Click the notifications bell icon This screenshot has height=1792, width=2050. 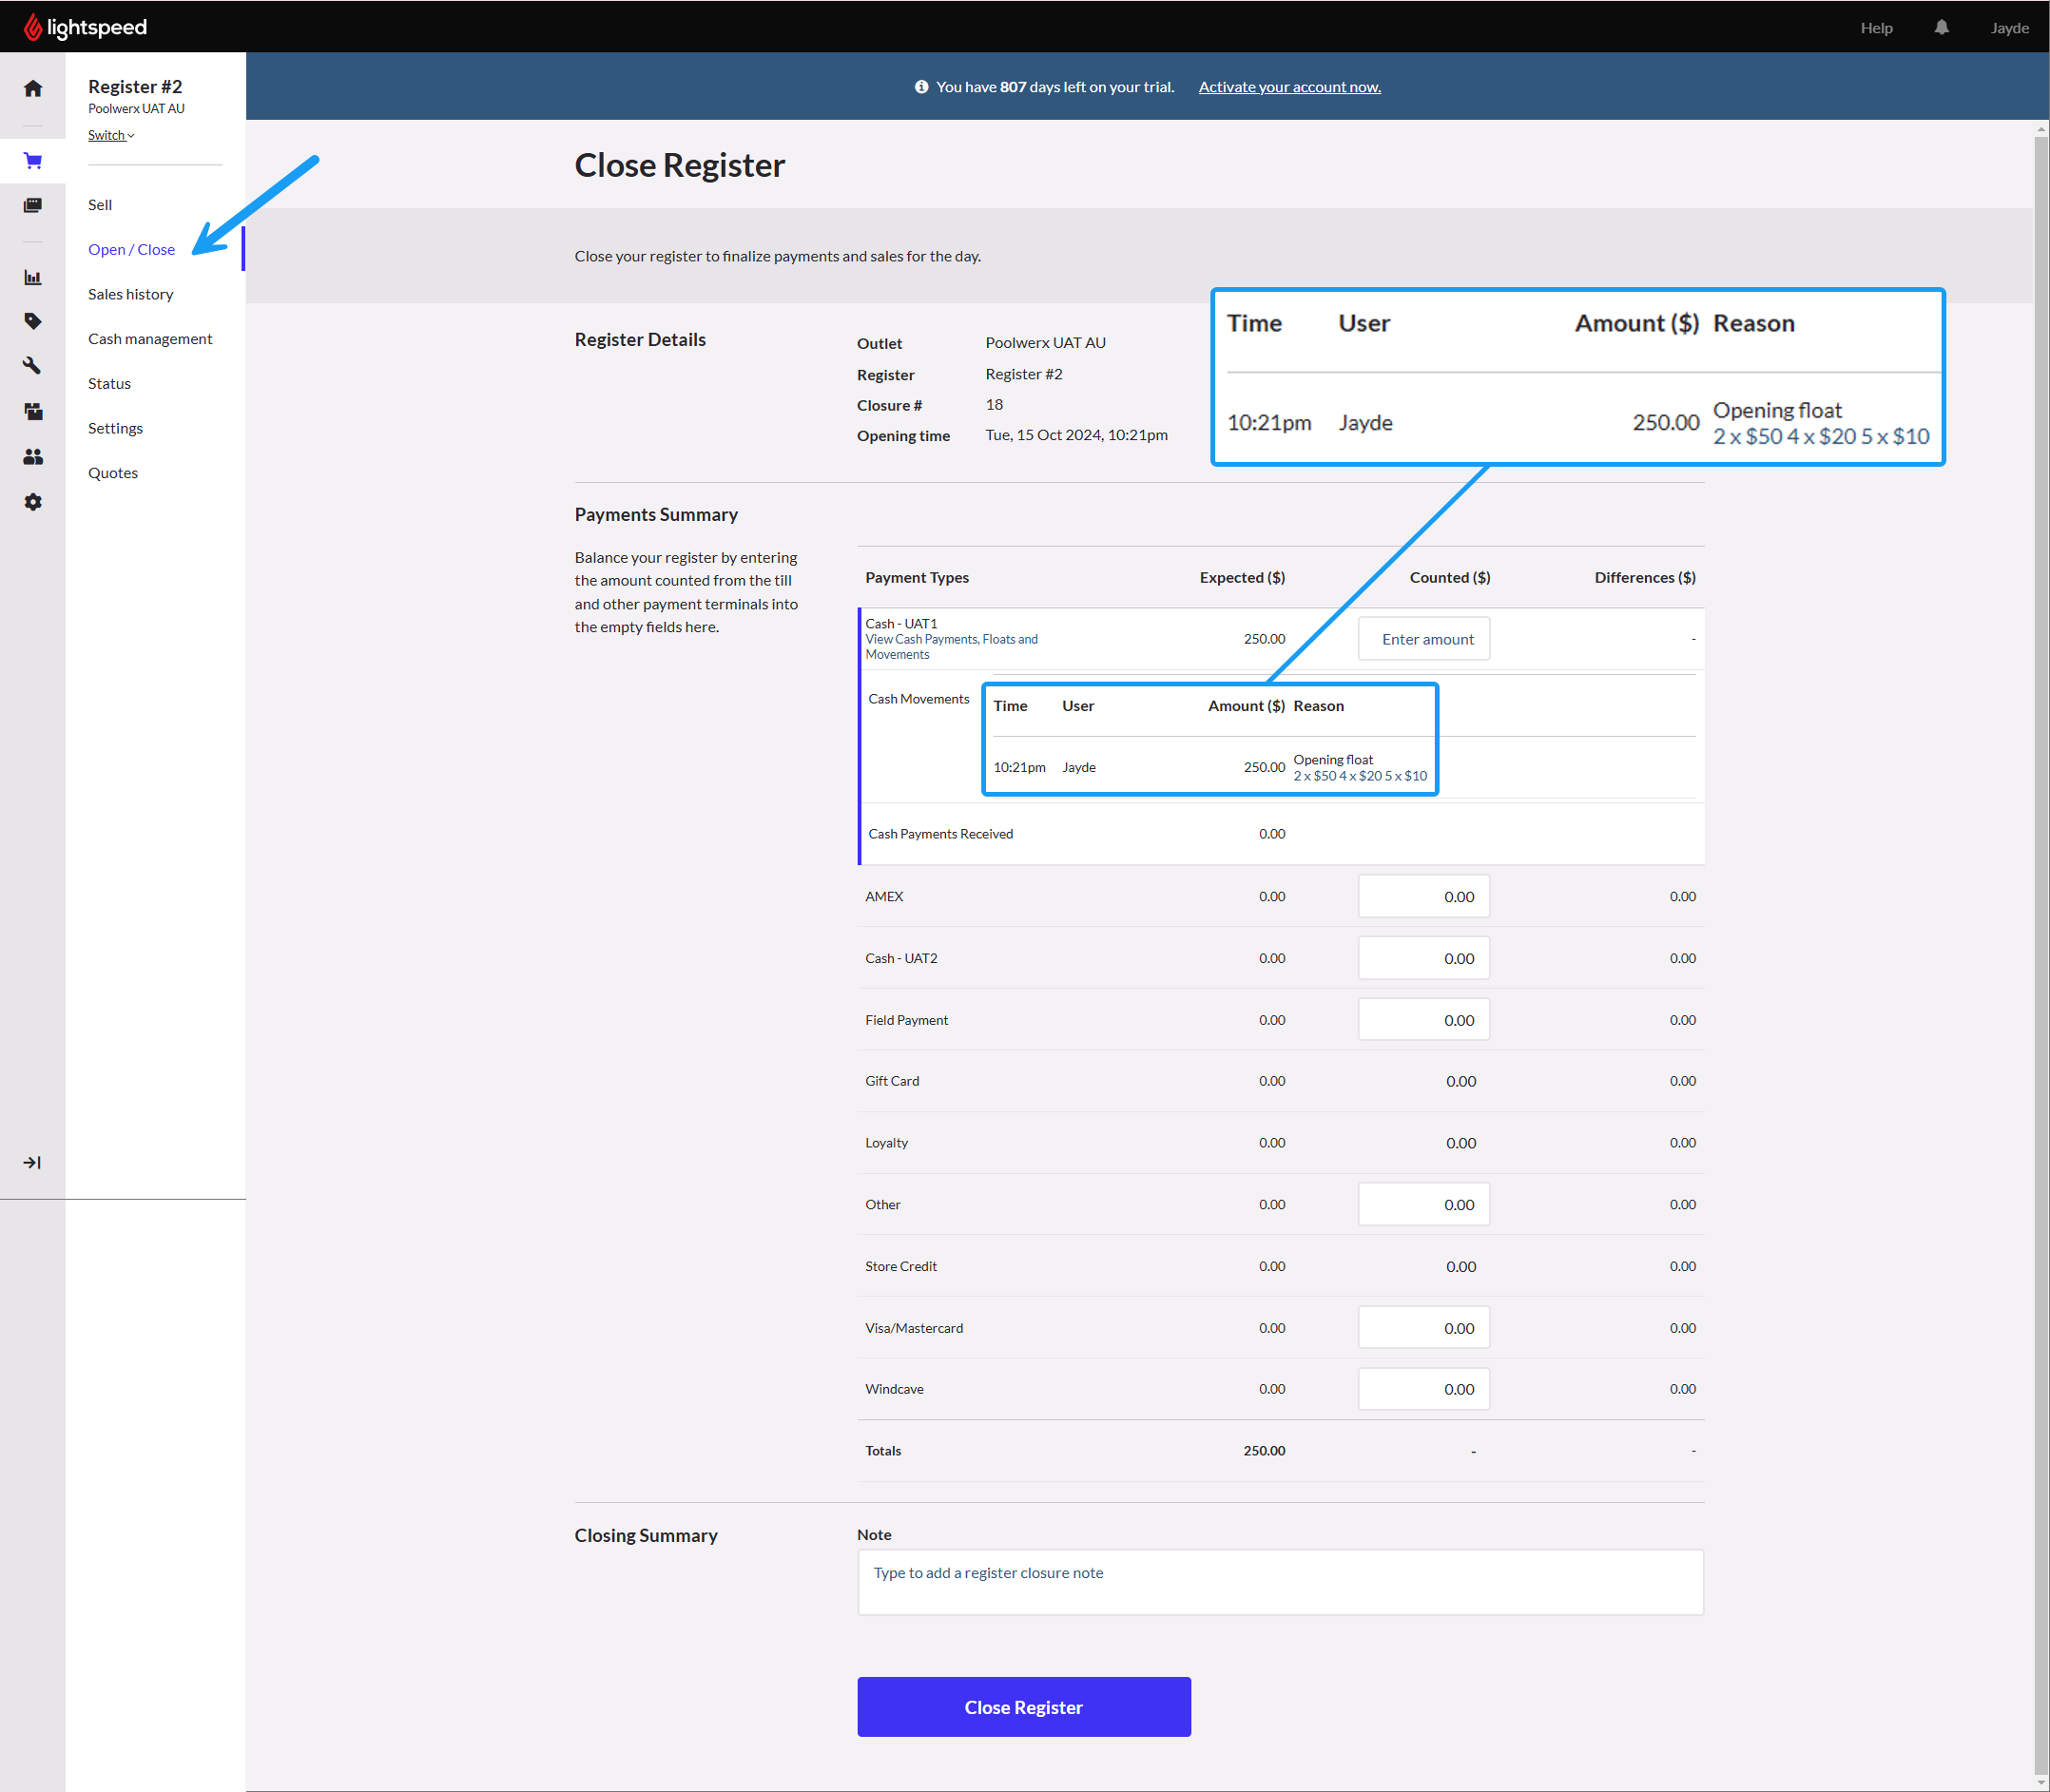[x=1941, y=28]
